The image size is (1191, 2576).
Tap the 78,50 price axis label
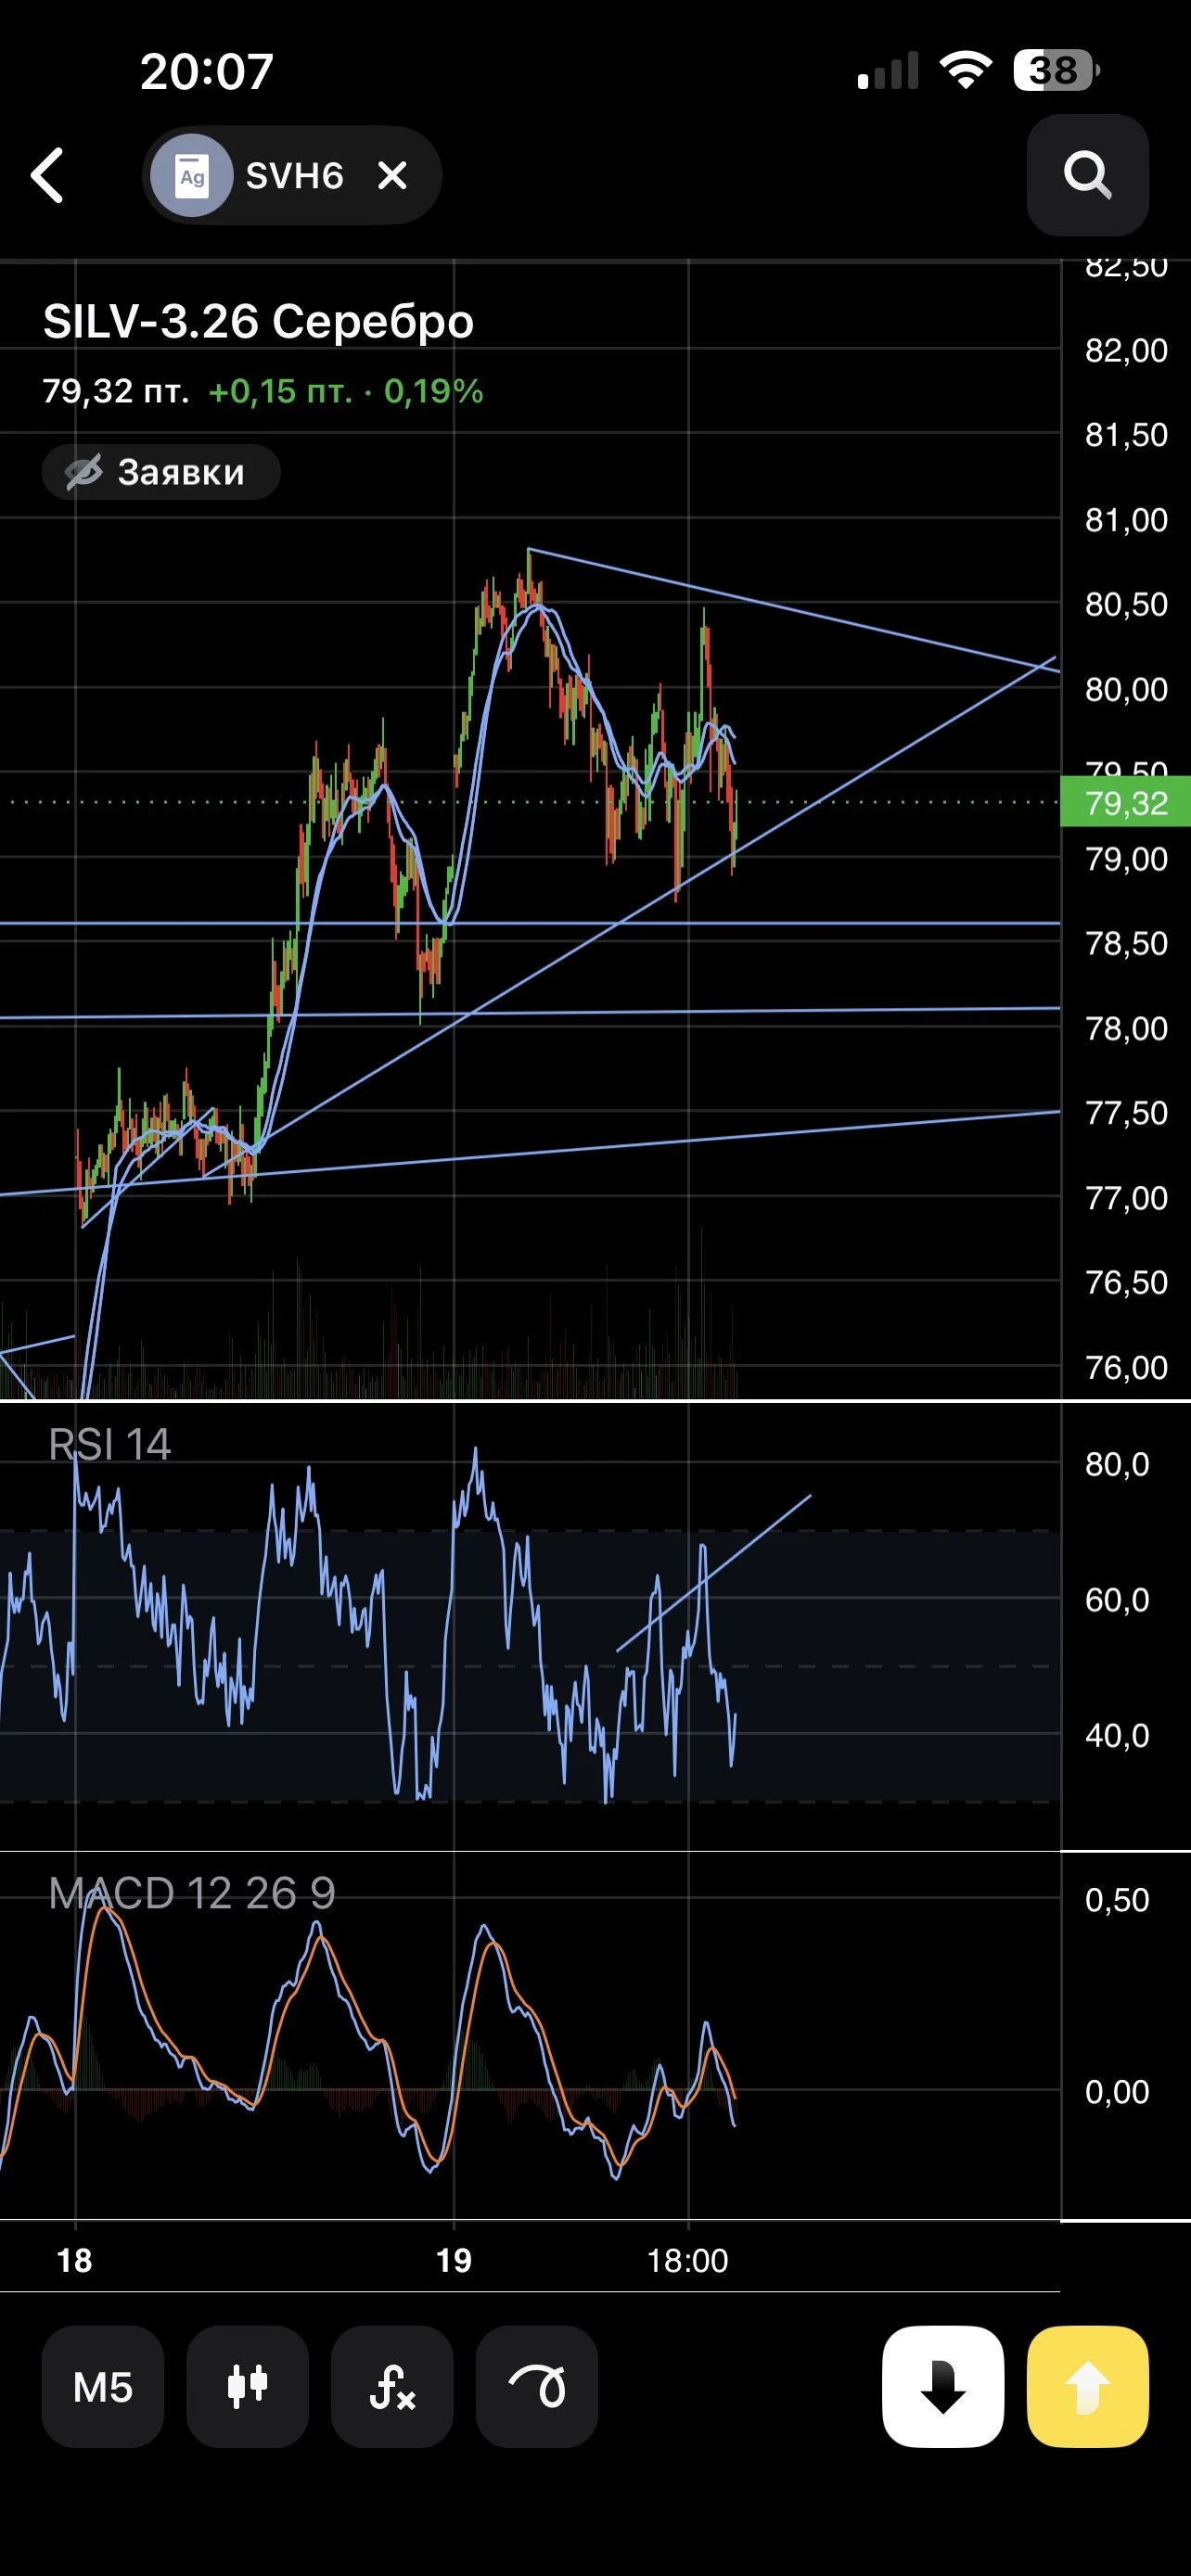[1127, 943]
